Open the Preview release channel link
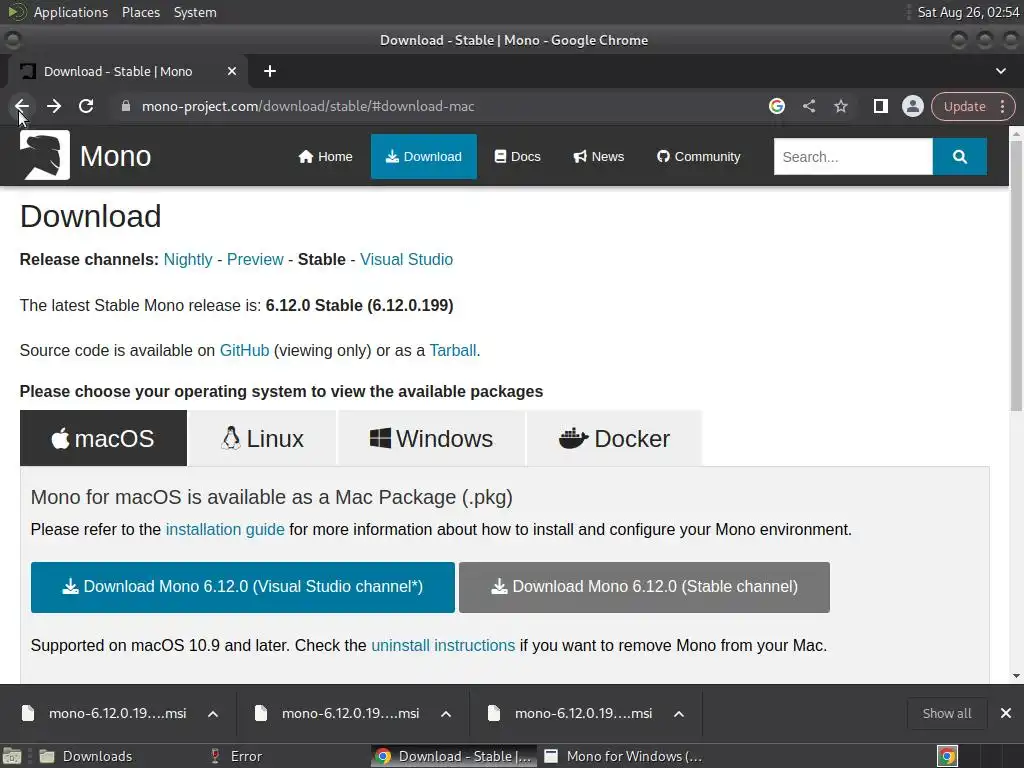 pos(255,259)
